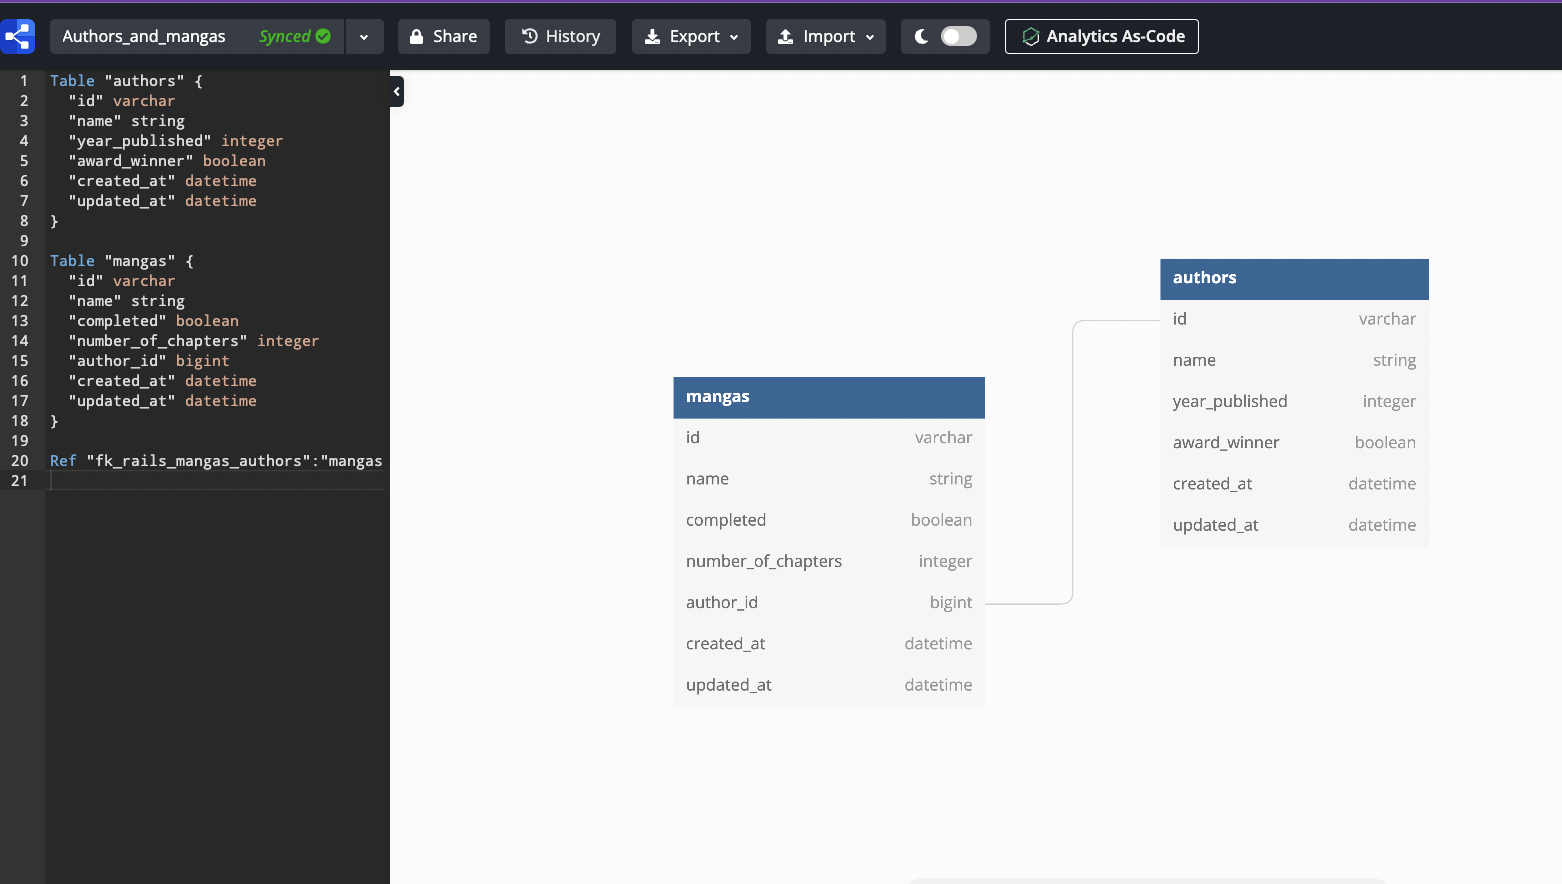The width and height of the screenshot is (1562, 884).
Task: Click the hexagon icon on Analytics As-Code
Action: tap(1031, 36)
